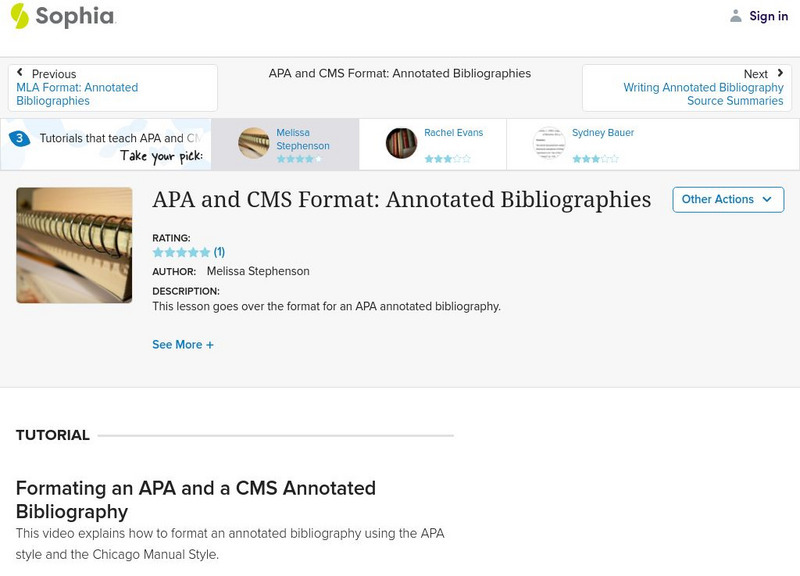Click the chevron on Other Actions button
The width and height of the screenshot is (800, 576).
coord(765,200)
